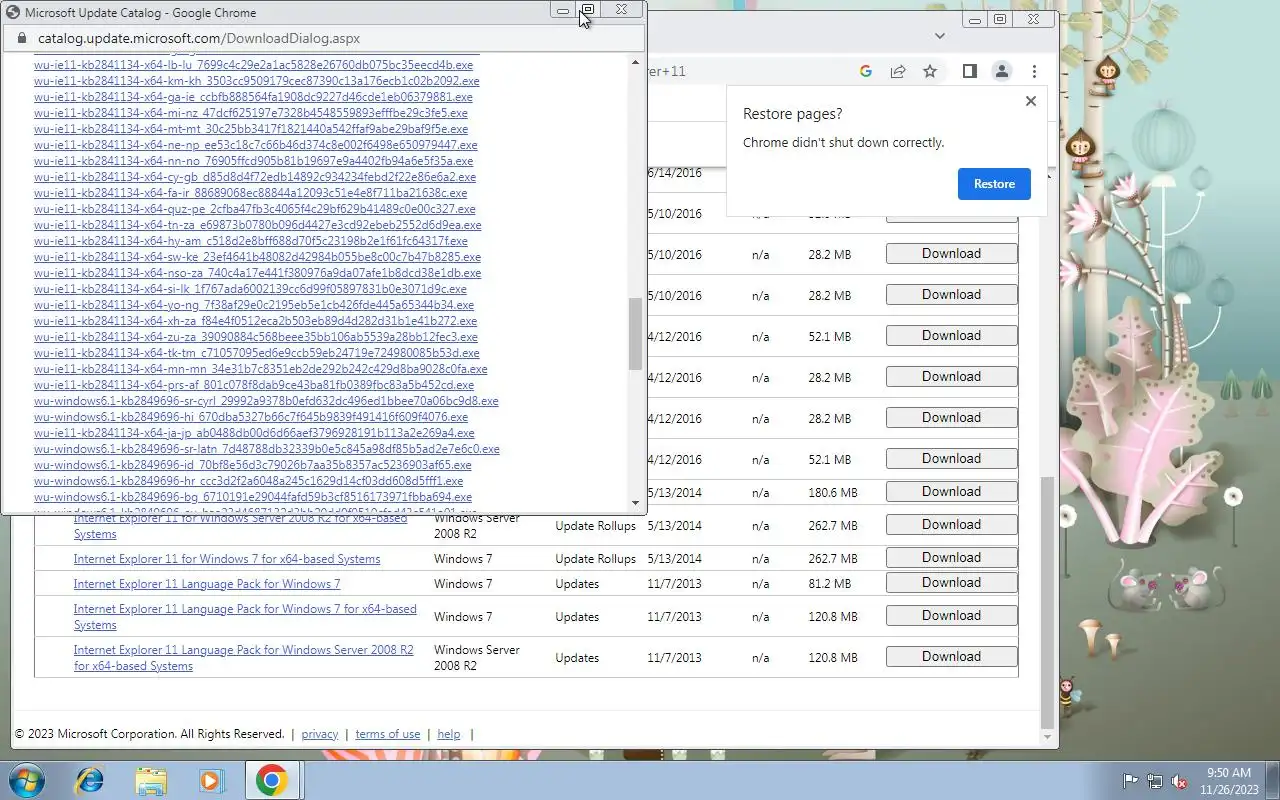Open the privacy link in the footer
This screenshot has height=800, width=1280.
(320, 734)
